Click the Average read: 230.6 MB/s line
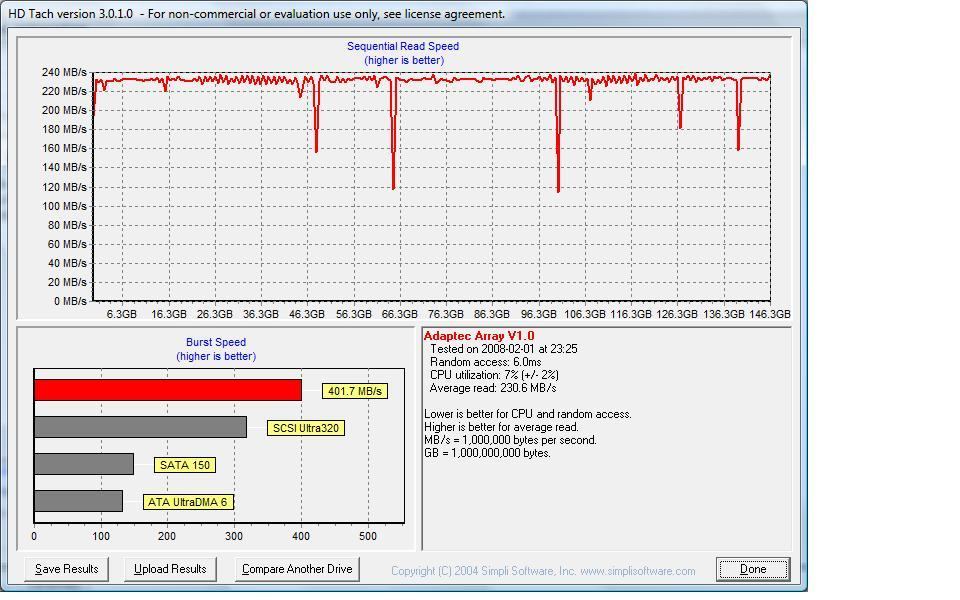The height and width of the screenshot is (600, 960). coord(492,388)
